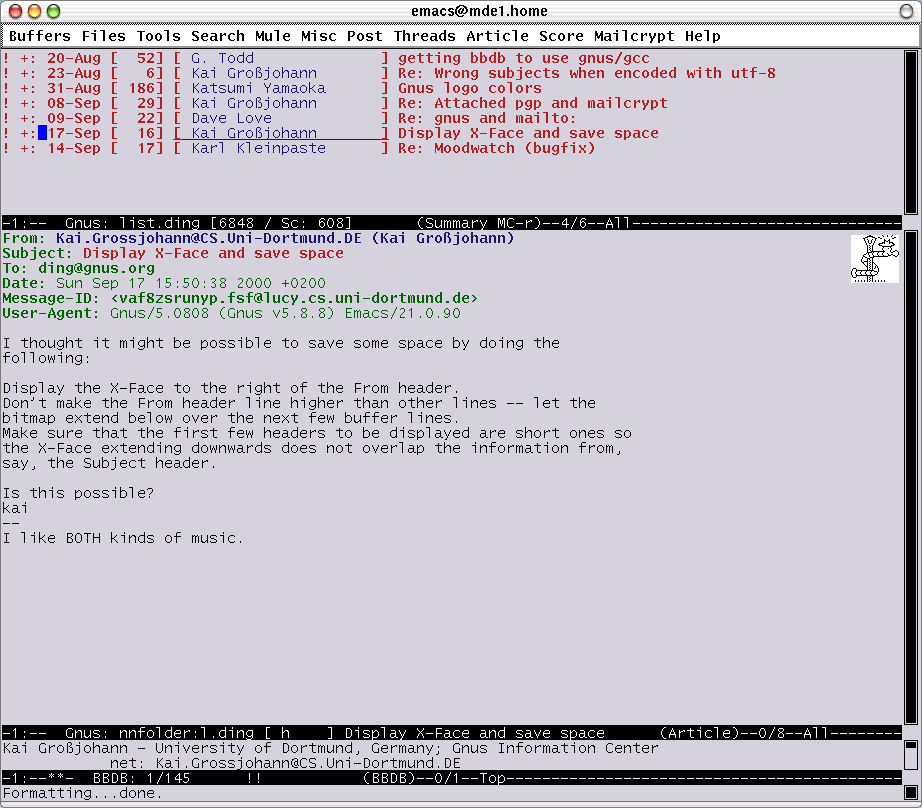The image size is (922, 808).
Task: Click the Karl Kleinpaste author name
Action: click(258, 148)
